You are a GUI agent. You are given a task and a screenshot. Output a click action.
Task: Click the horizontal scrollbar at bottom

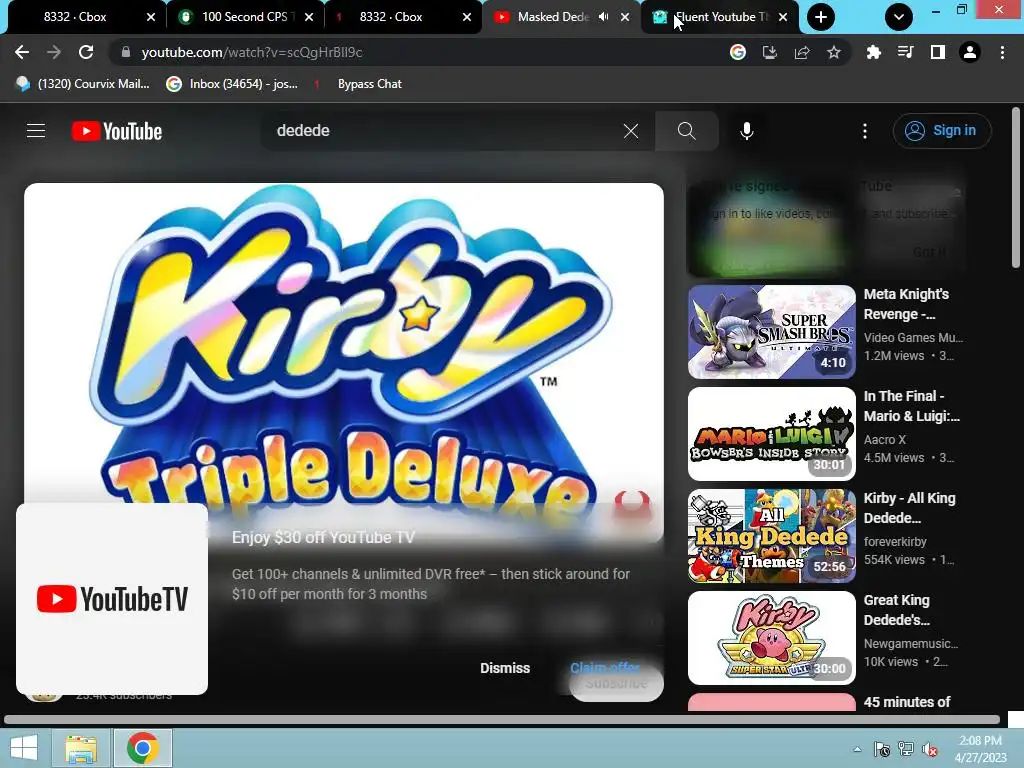(x=502, y=719)
